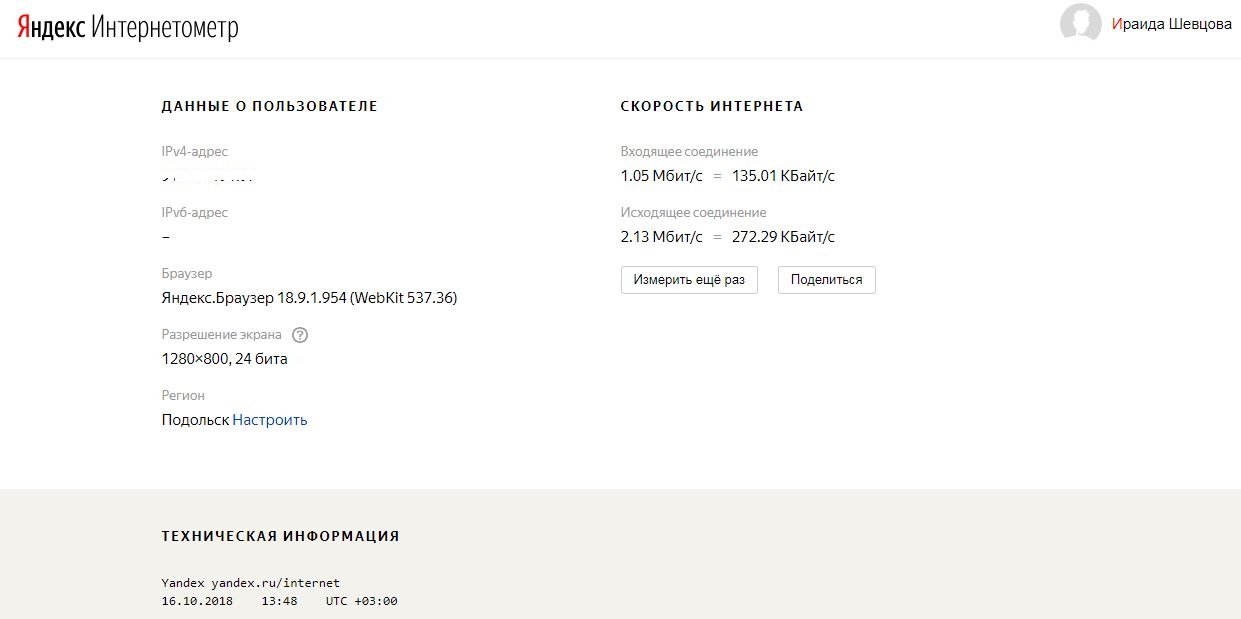Click the user profile avatar
Viewport: 1241px width, 619px height.
(1080, 24)
